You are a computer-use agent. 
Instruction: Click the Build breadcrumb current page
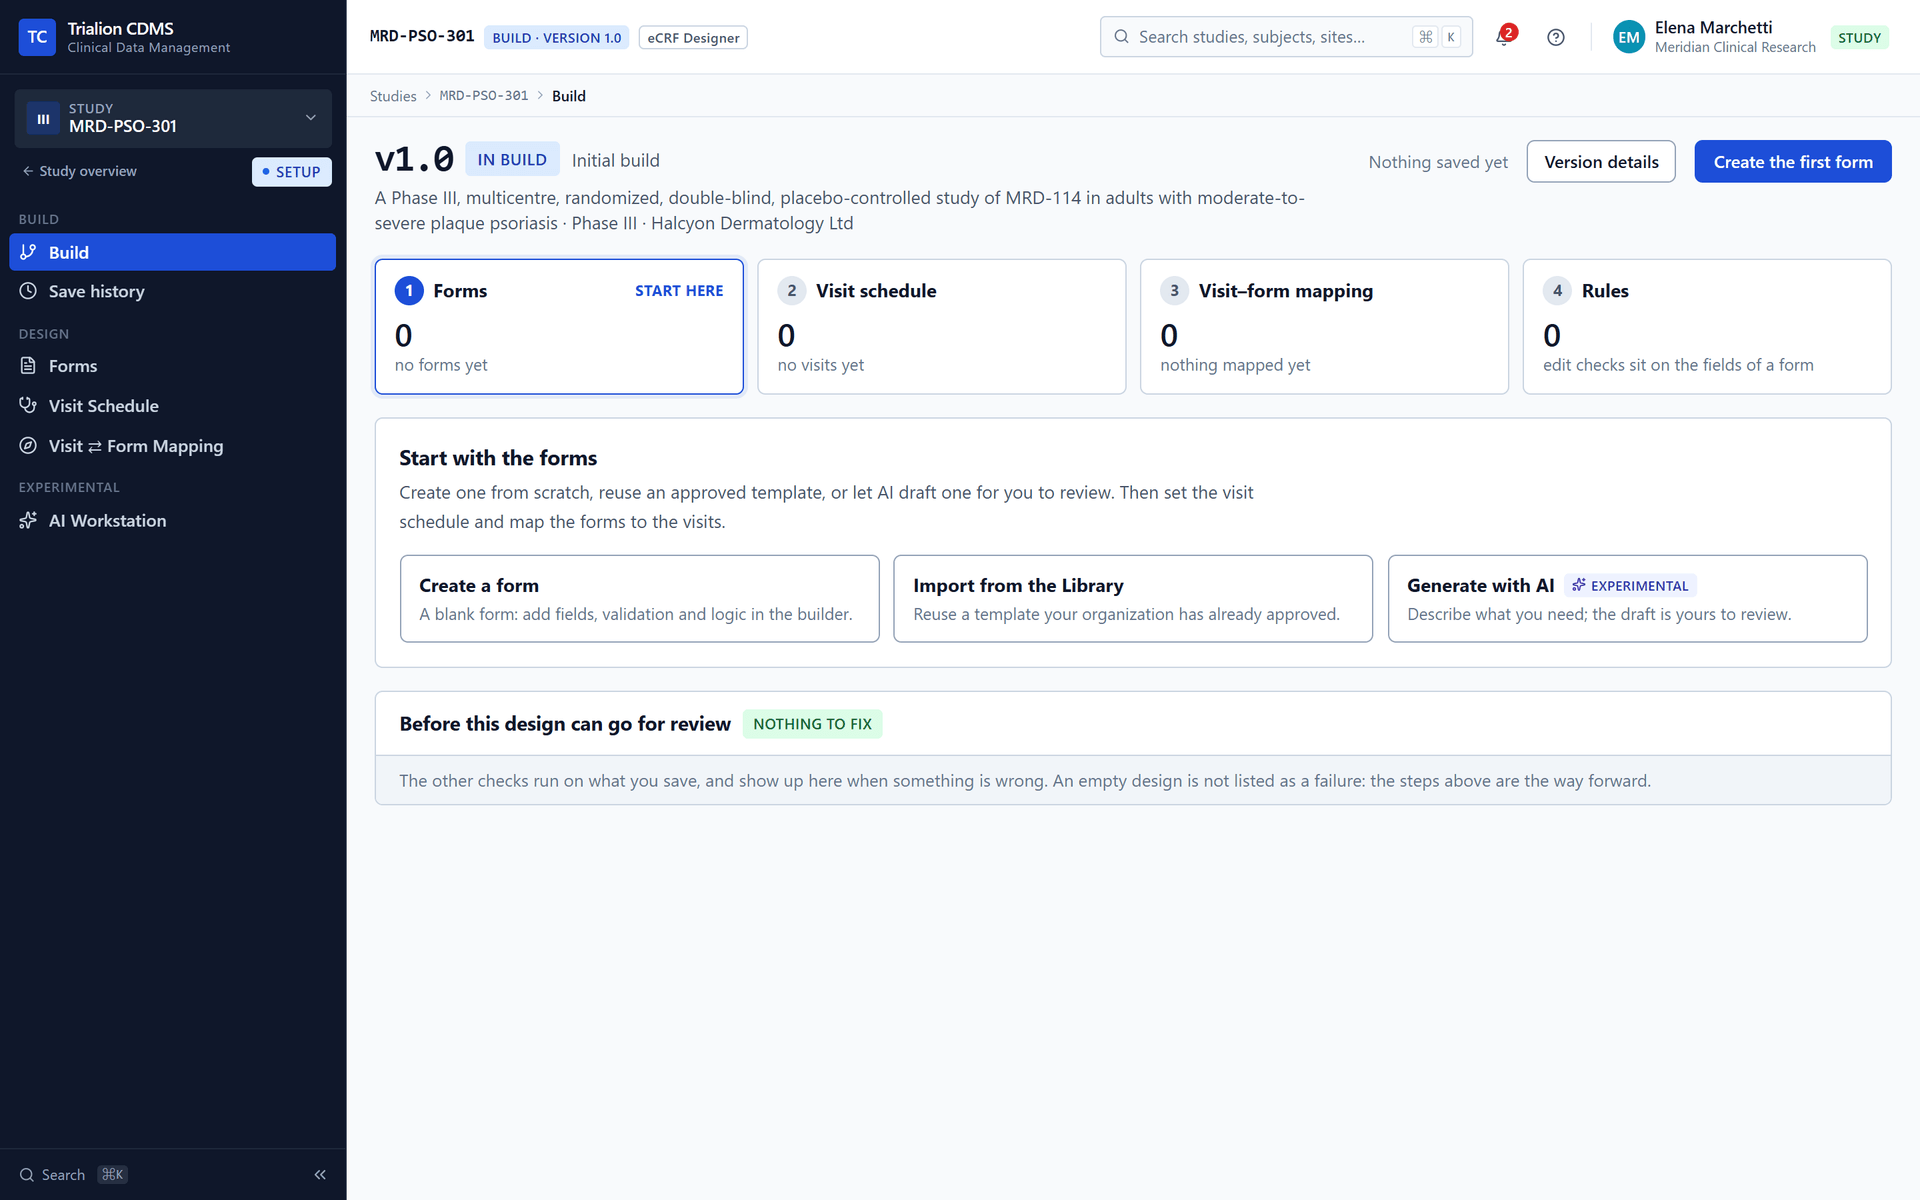pyautogui.click(x=569, y=96)
